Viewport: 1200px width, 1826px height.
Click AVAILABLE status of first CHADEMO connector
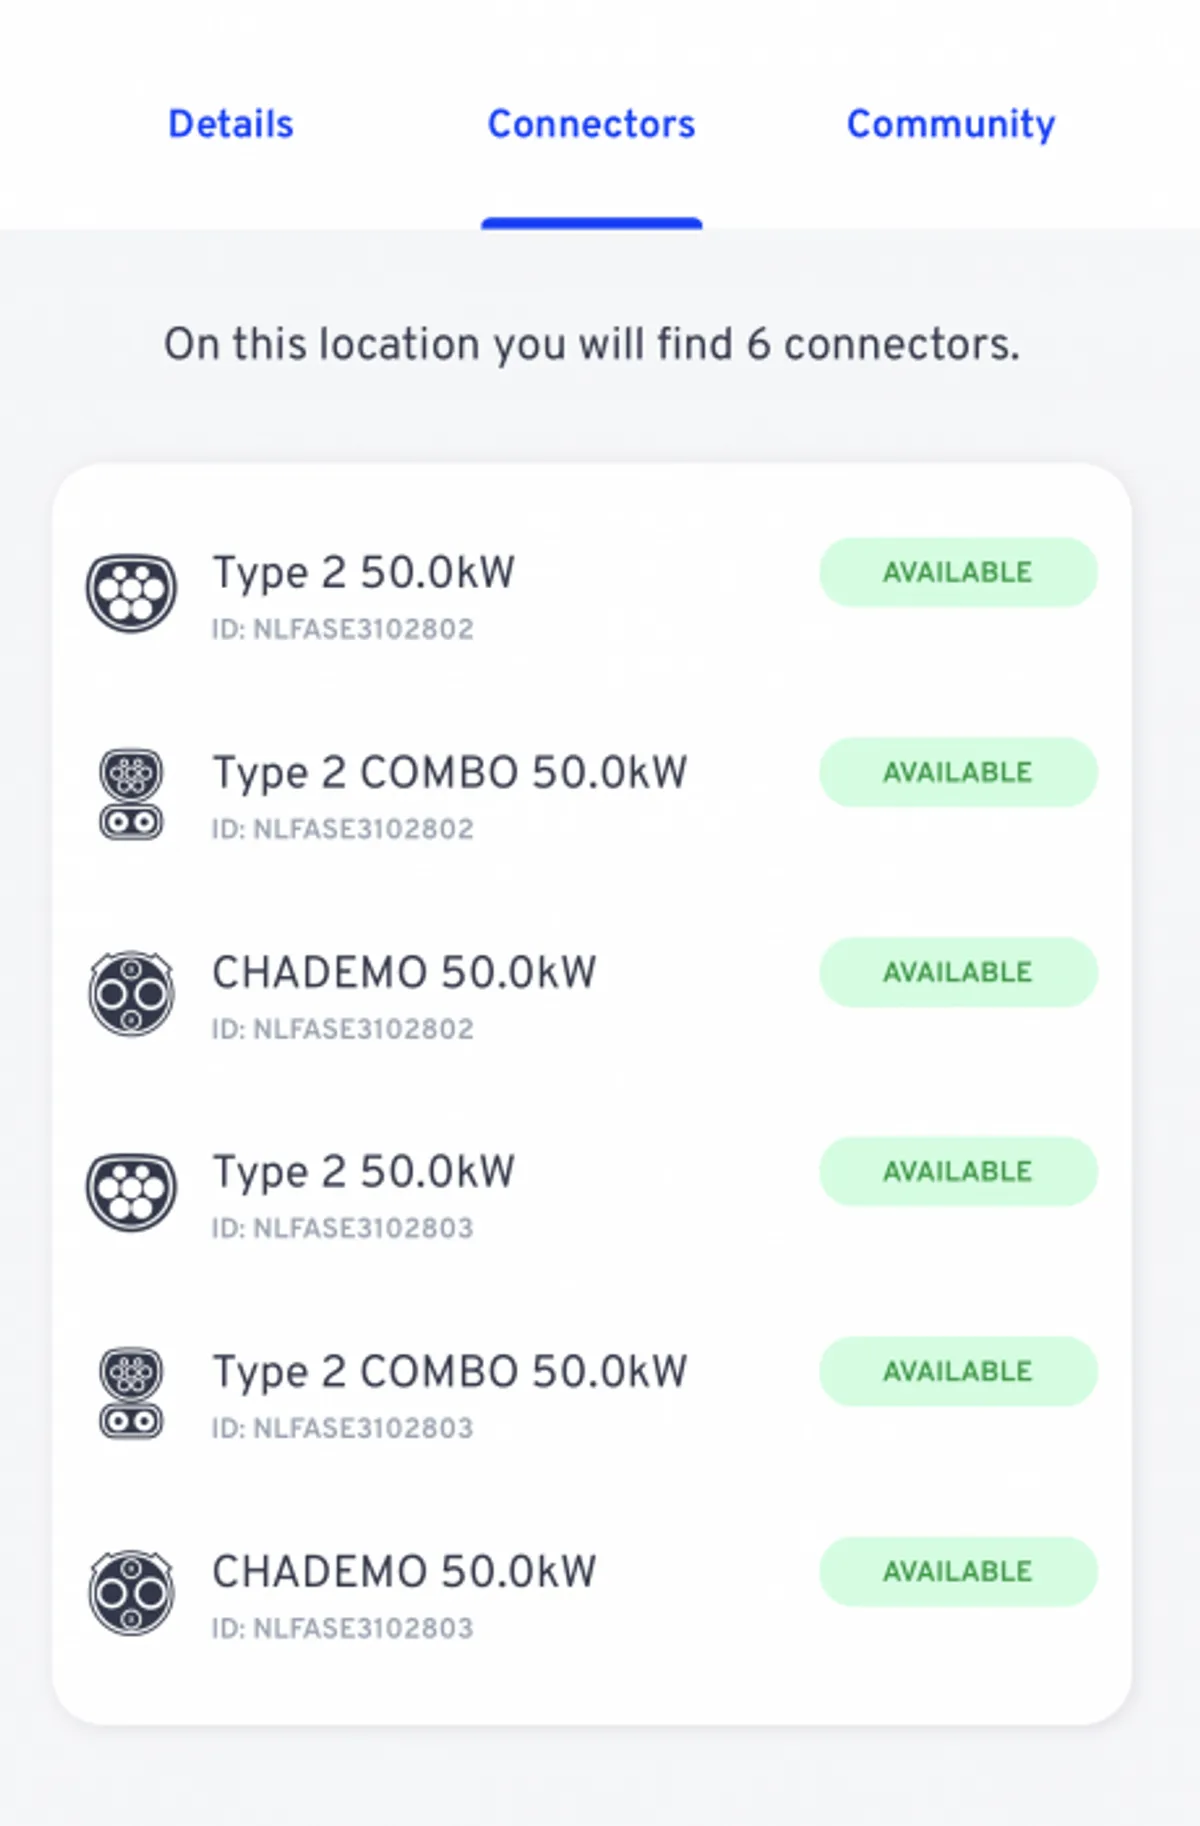(x=958, y=972)
